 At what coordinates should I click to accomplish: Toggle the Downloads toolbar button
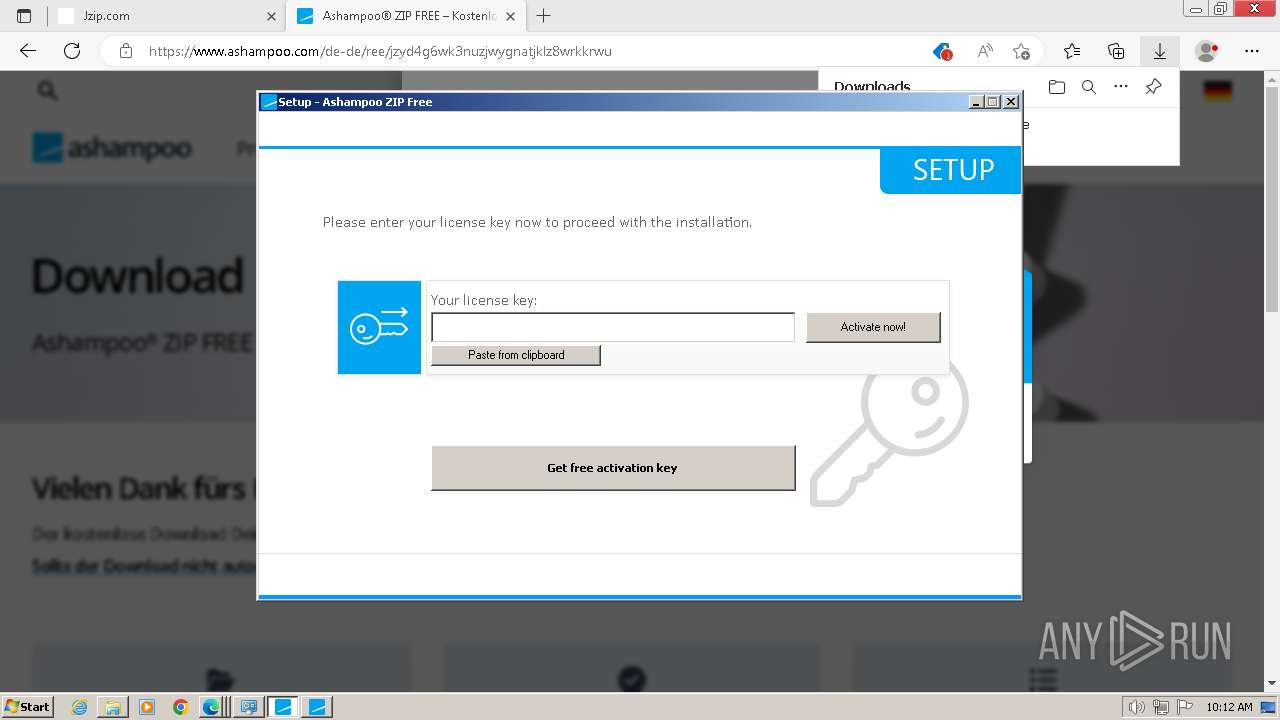[x=1160, y=51]
